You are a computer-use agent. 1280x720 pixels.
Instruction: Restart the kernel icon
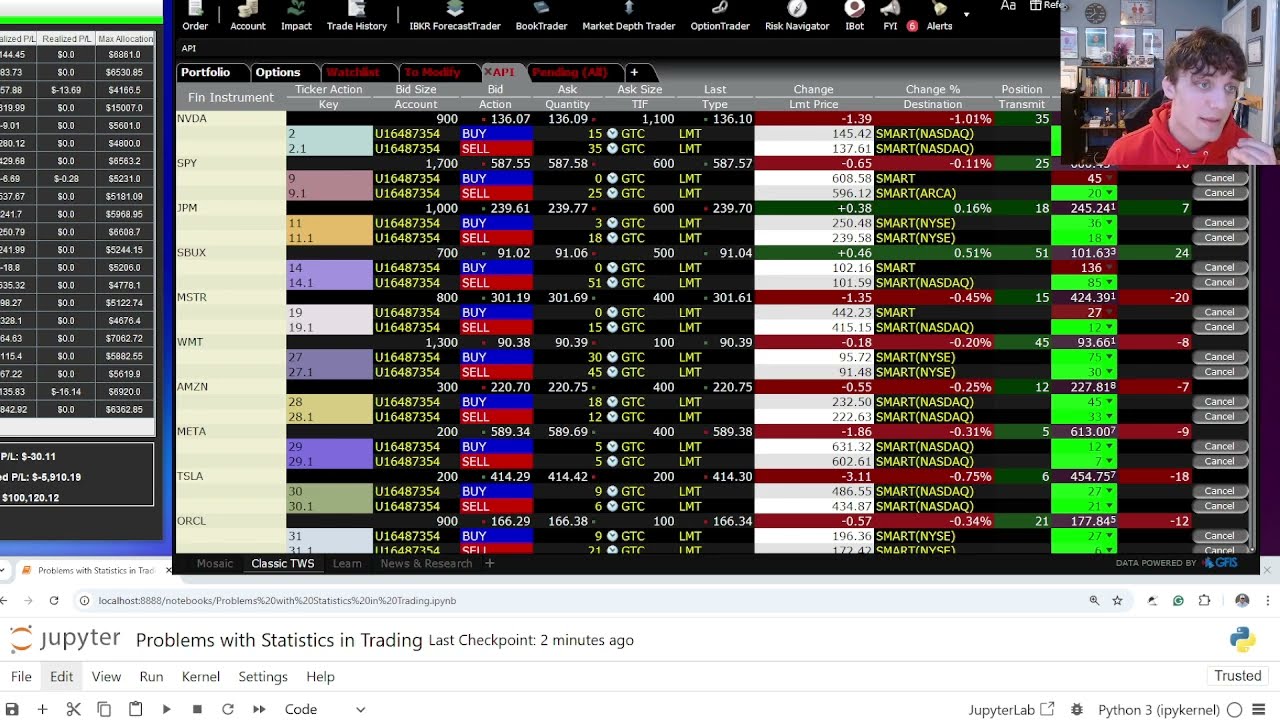coord(228,709)
